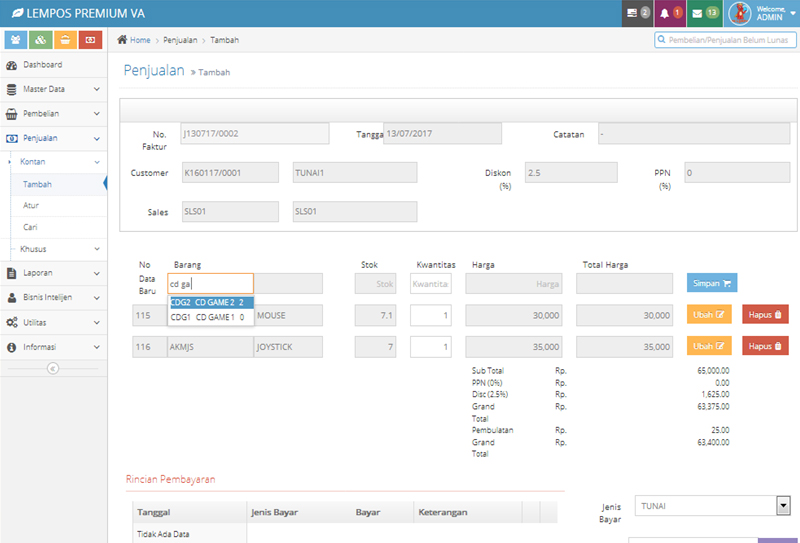Click the Laporan document icon
This screenshot has height=543, width=800.
tap(11, 273)
